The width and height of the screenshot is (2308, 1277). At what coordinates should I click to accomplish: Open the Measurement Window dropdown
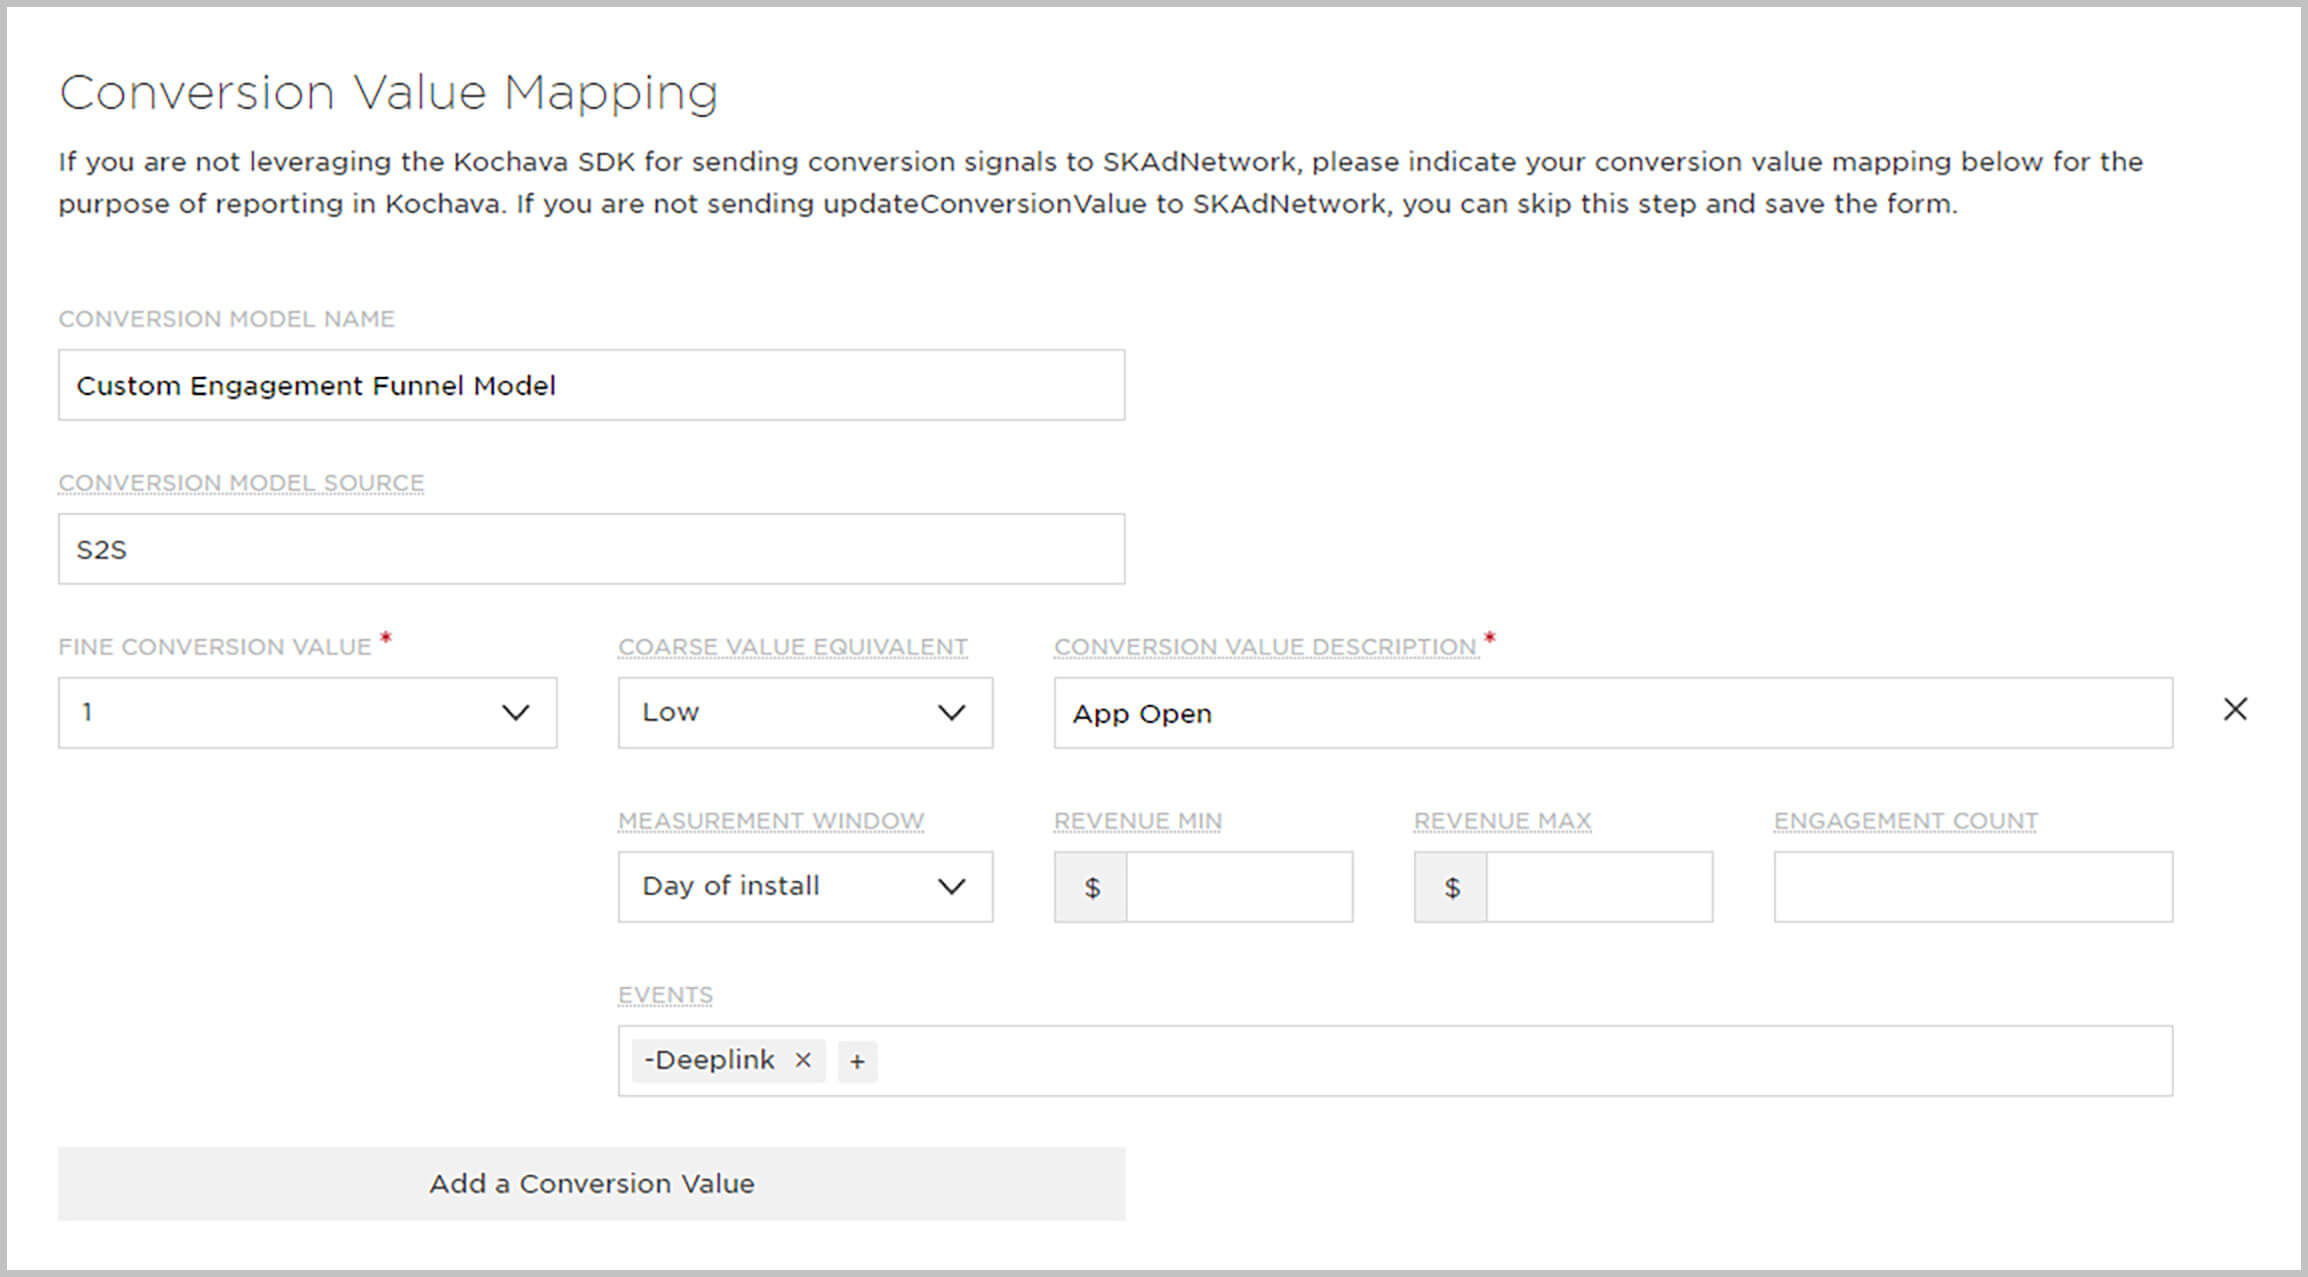click(x=805, y=887)
